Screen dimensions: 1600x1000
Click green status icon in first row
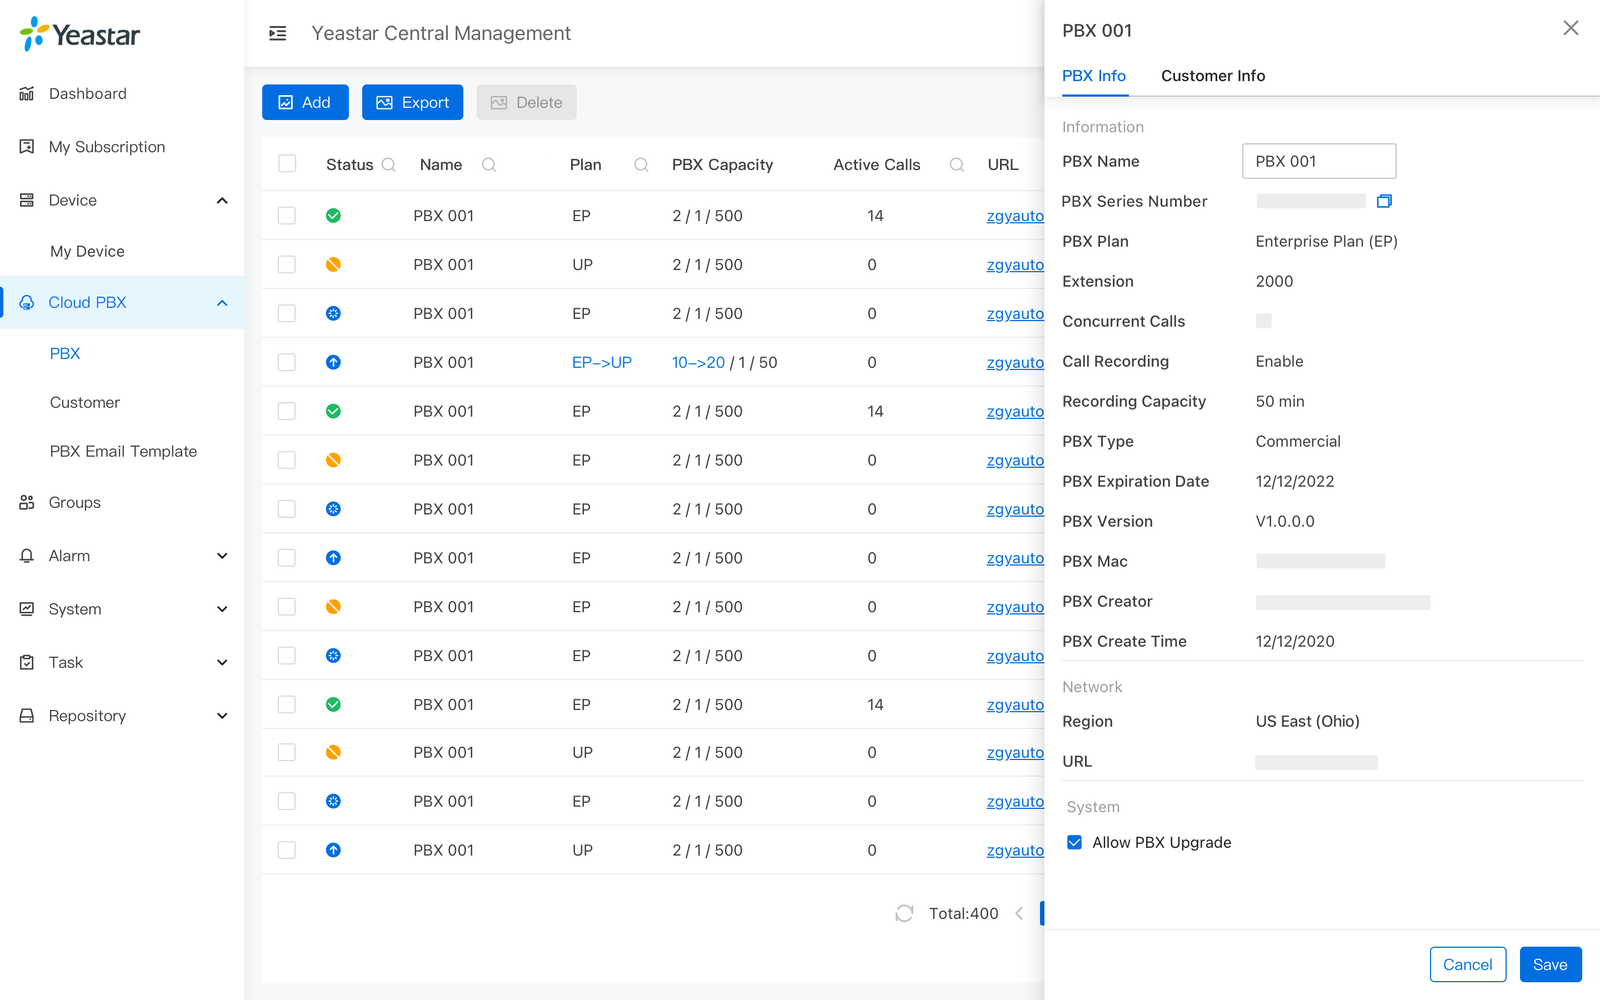tap(333, 216)
